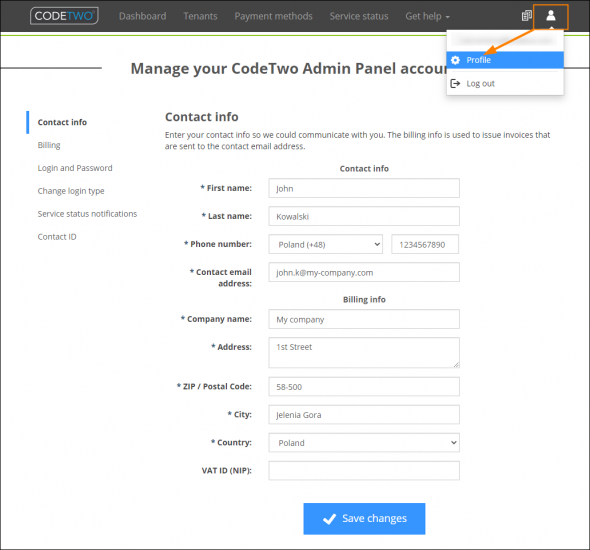Click the Contact info page heading
The width and height of the screenshot is (590, 550).
[202, 117]
